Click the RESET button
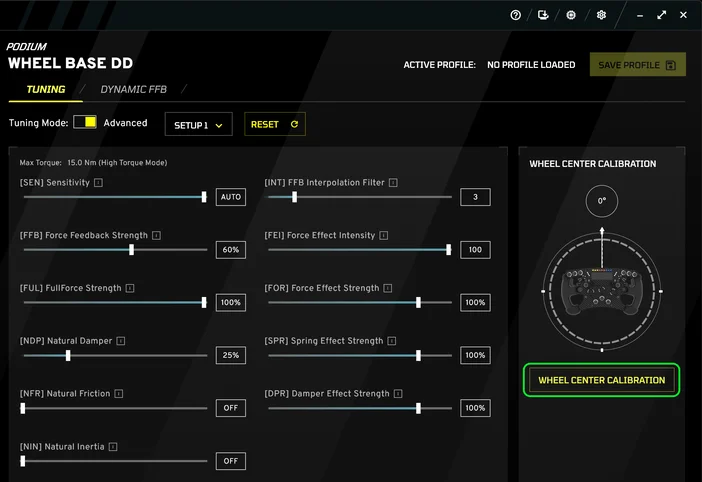 (275, 124)
